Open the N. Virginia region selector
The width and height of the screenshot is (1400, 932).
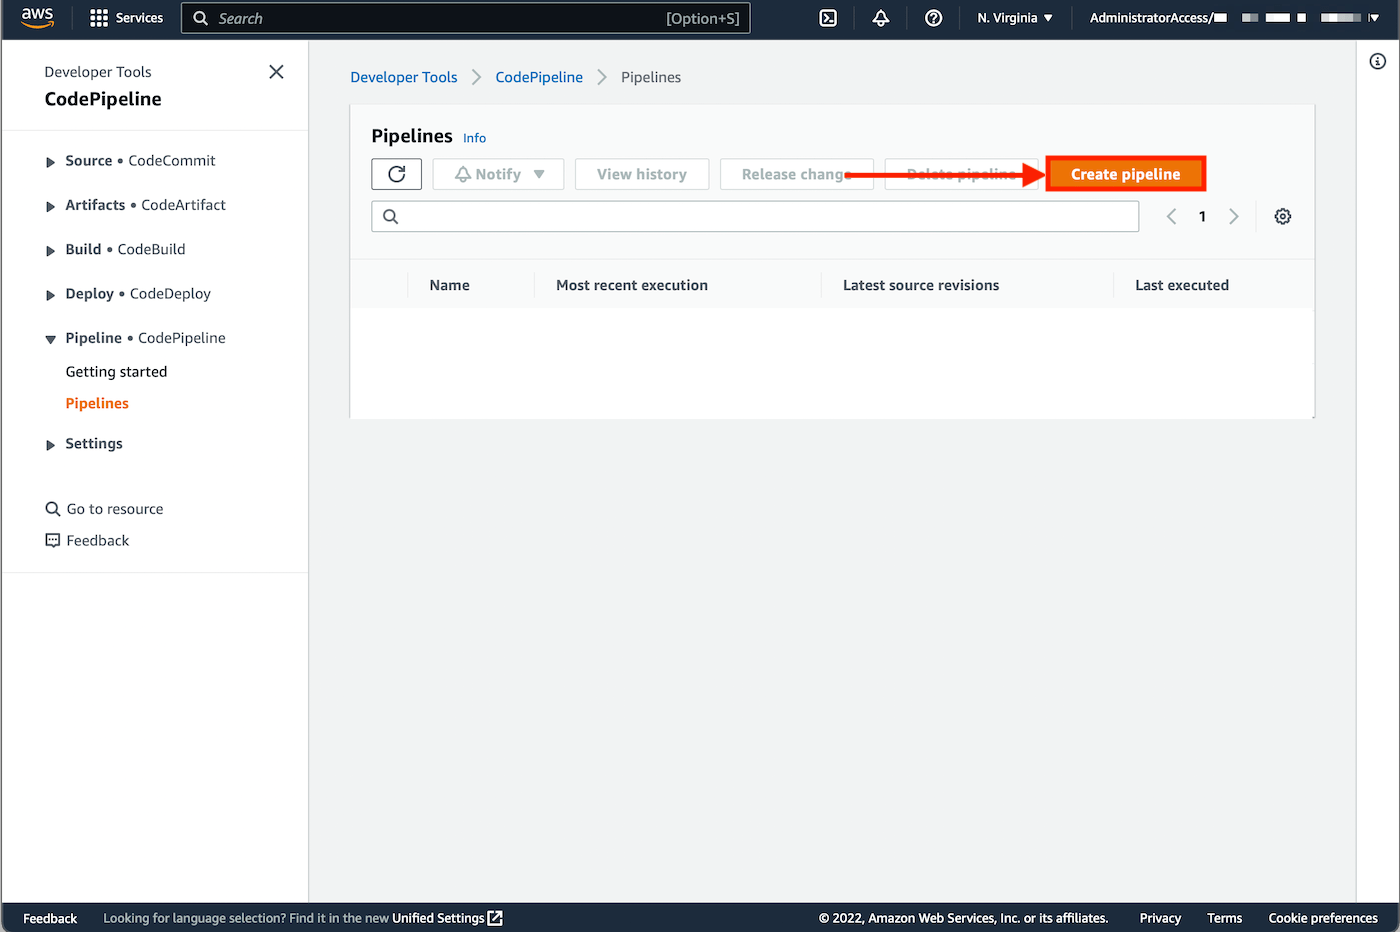pos(1014,17)
